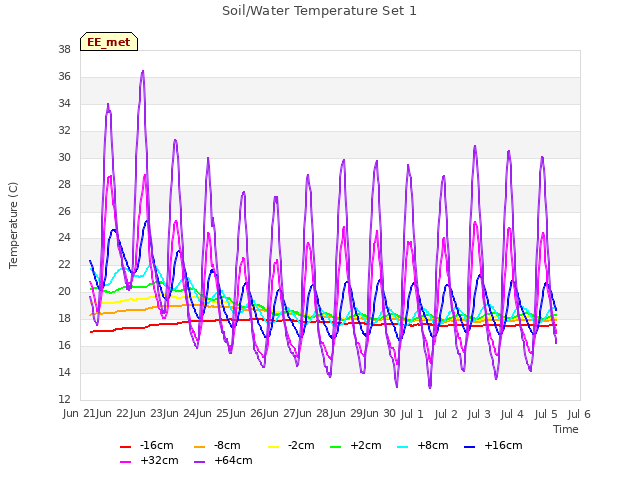Click the Jun 21 x-axis tick label
640x480 pixels.
pyautogui.click(x=79, y=414)
